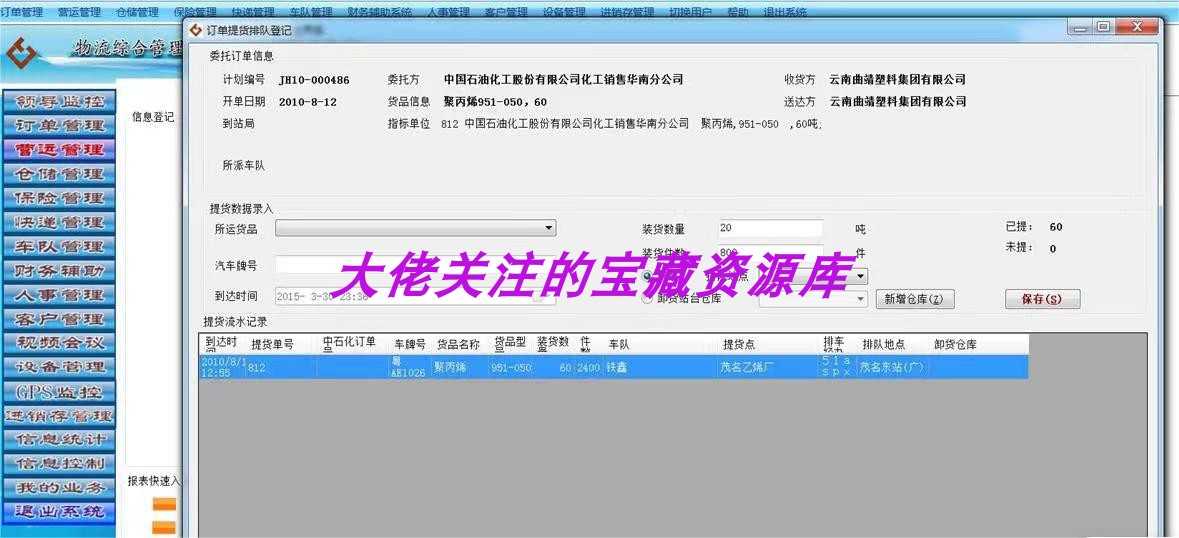Click the plan number JH10-000486
This screenshot has height=538, width=1179.
pyautogui.click(x=314, y=80)
